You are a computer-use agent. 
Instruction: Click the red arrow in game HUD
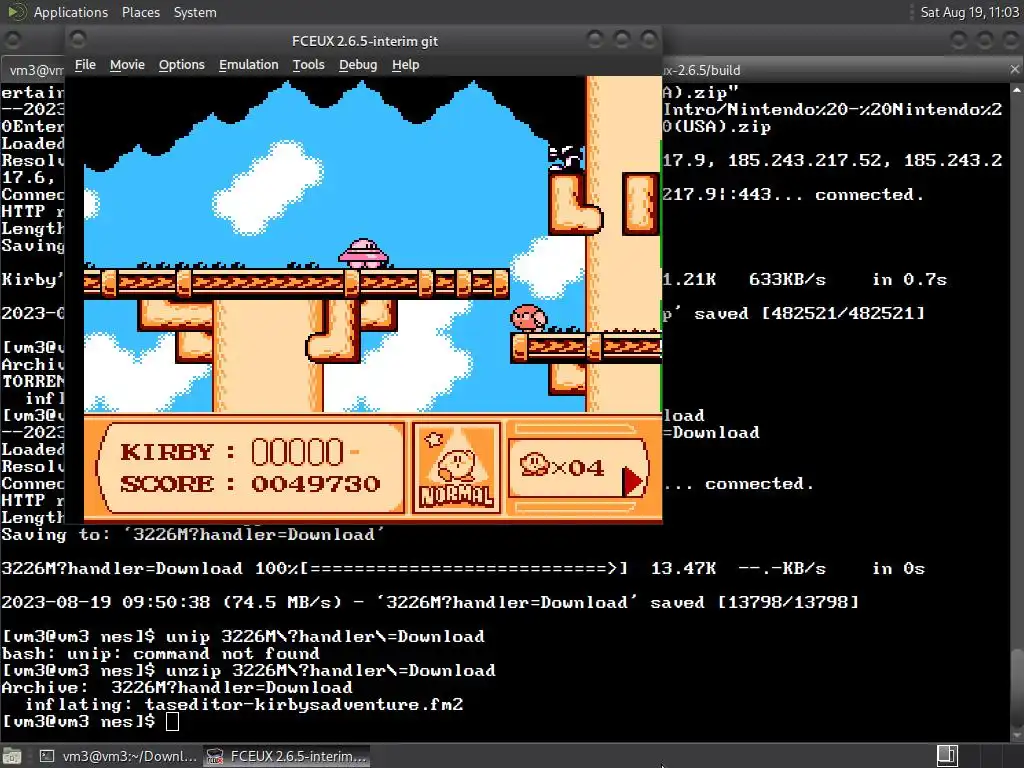pos(632,482)
